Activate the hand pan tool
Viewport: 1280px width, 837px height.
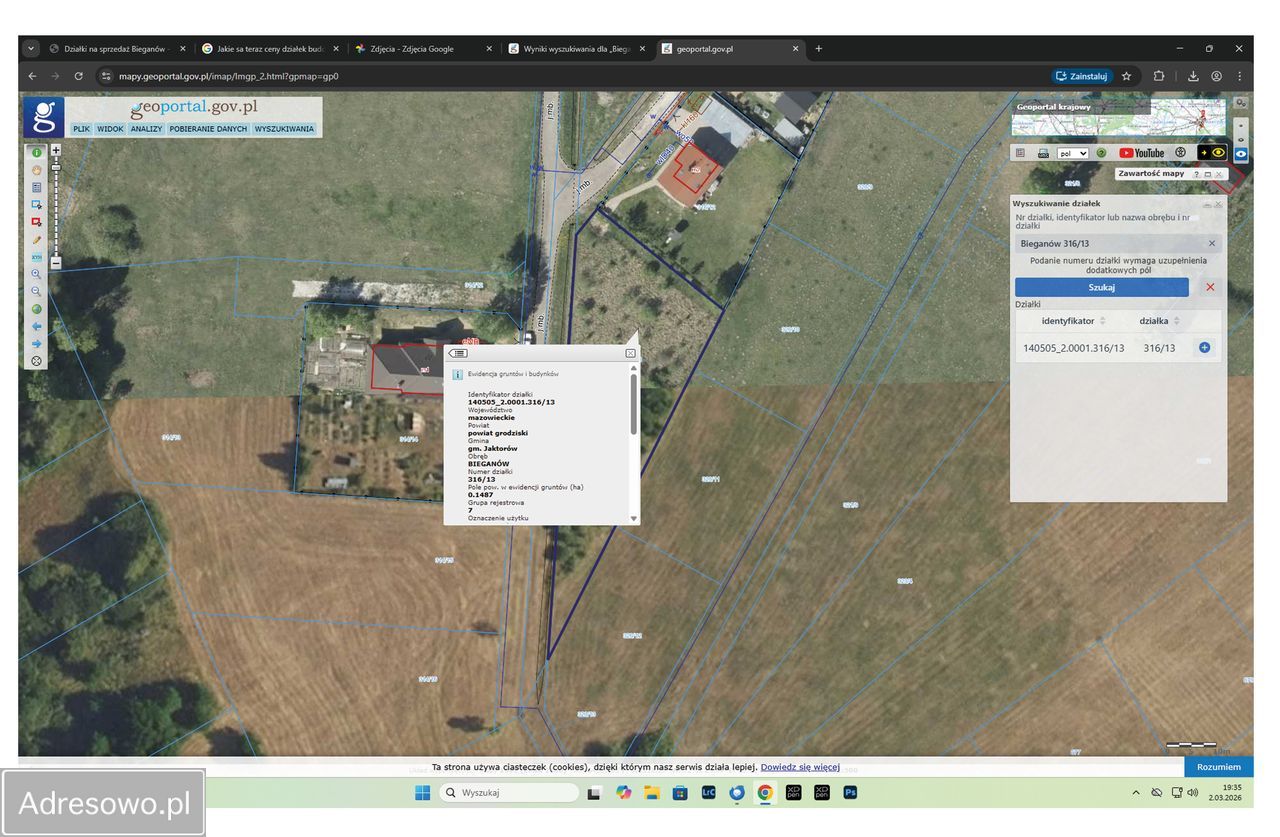click(37, 170)
